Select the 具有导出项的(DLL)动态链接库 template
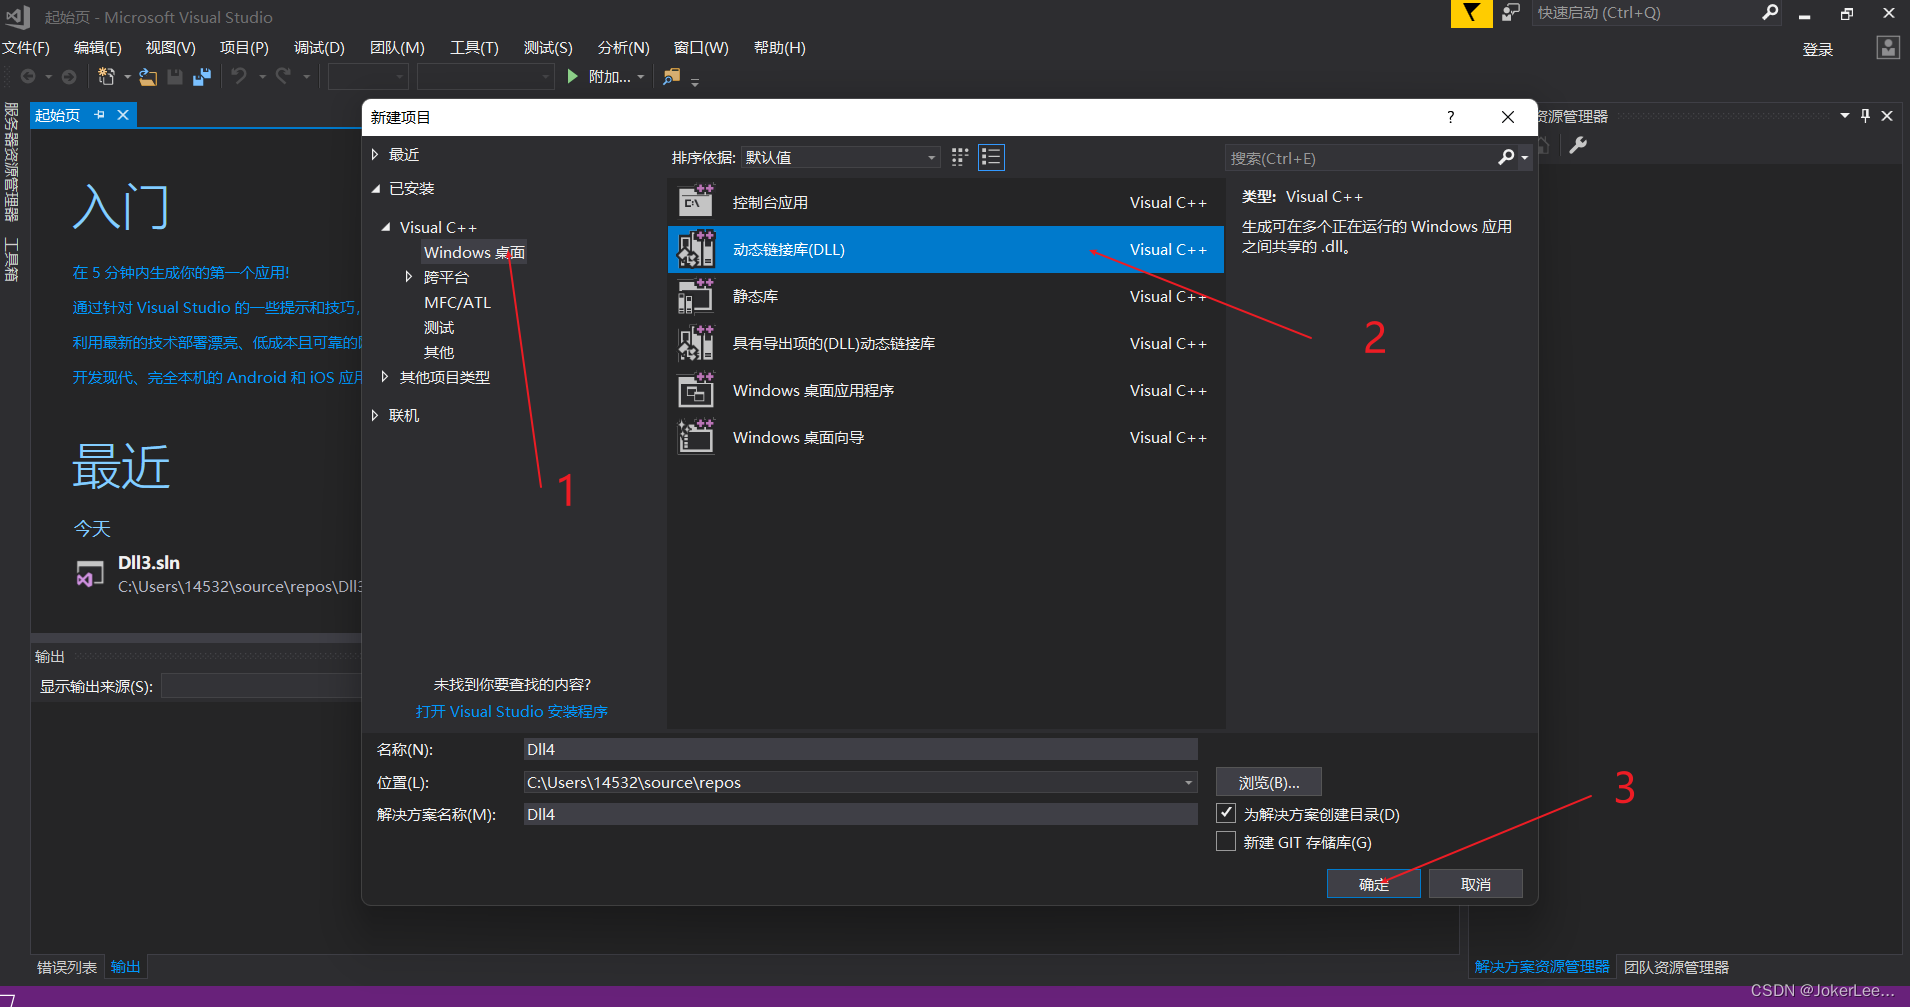The width and height of the screenshot is (1910, 1007). pos(945,343)
